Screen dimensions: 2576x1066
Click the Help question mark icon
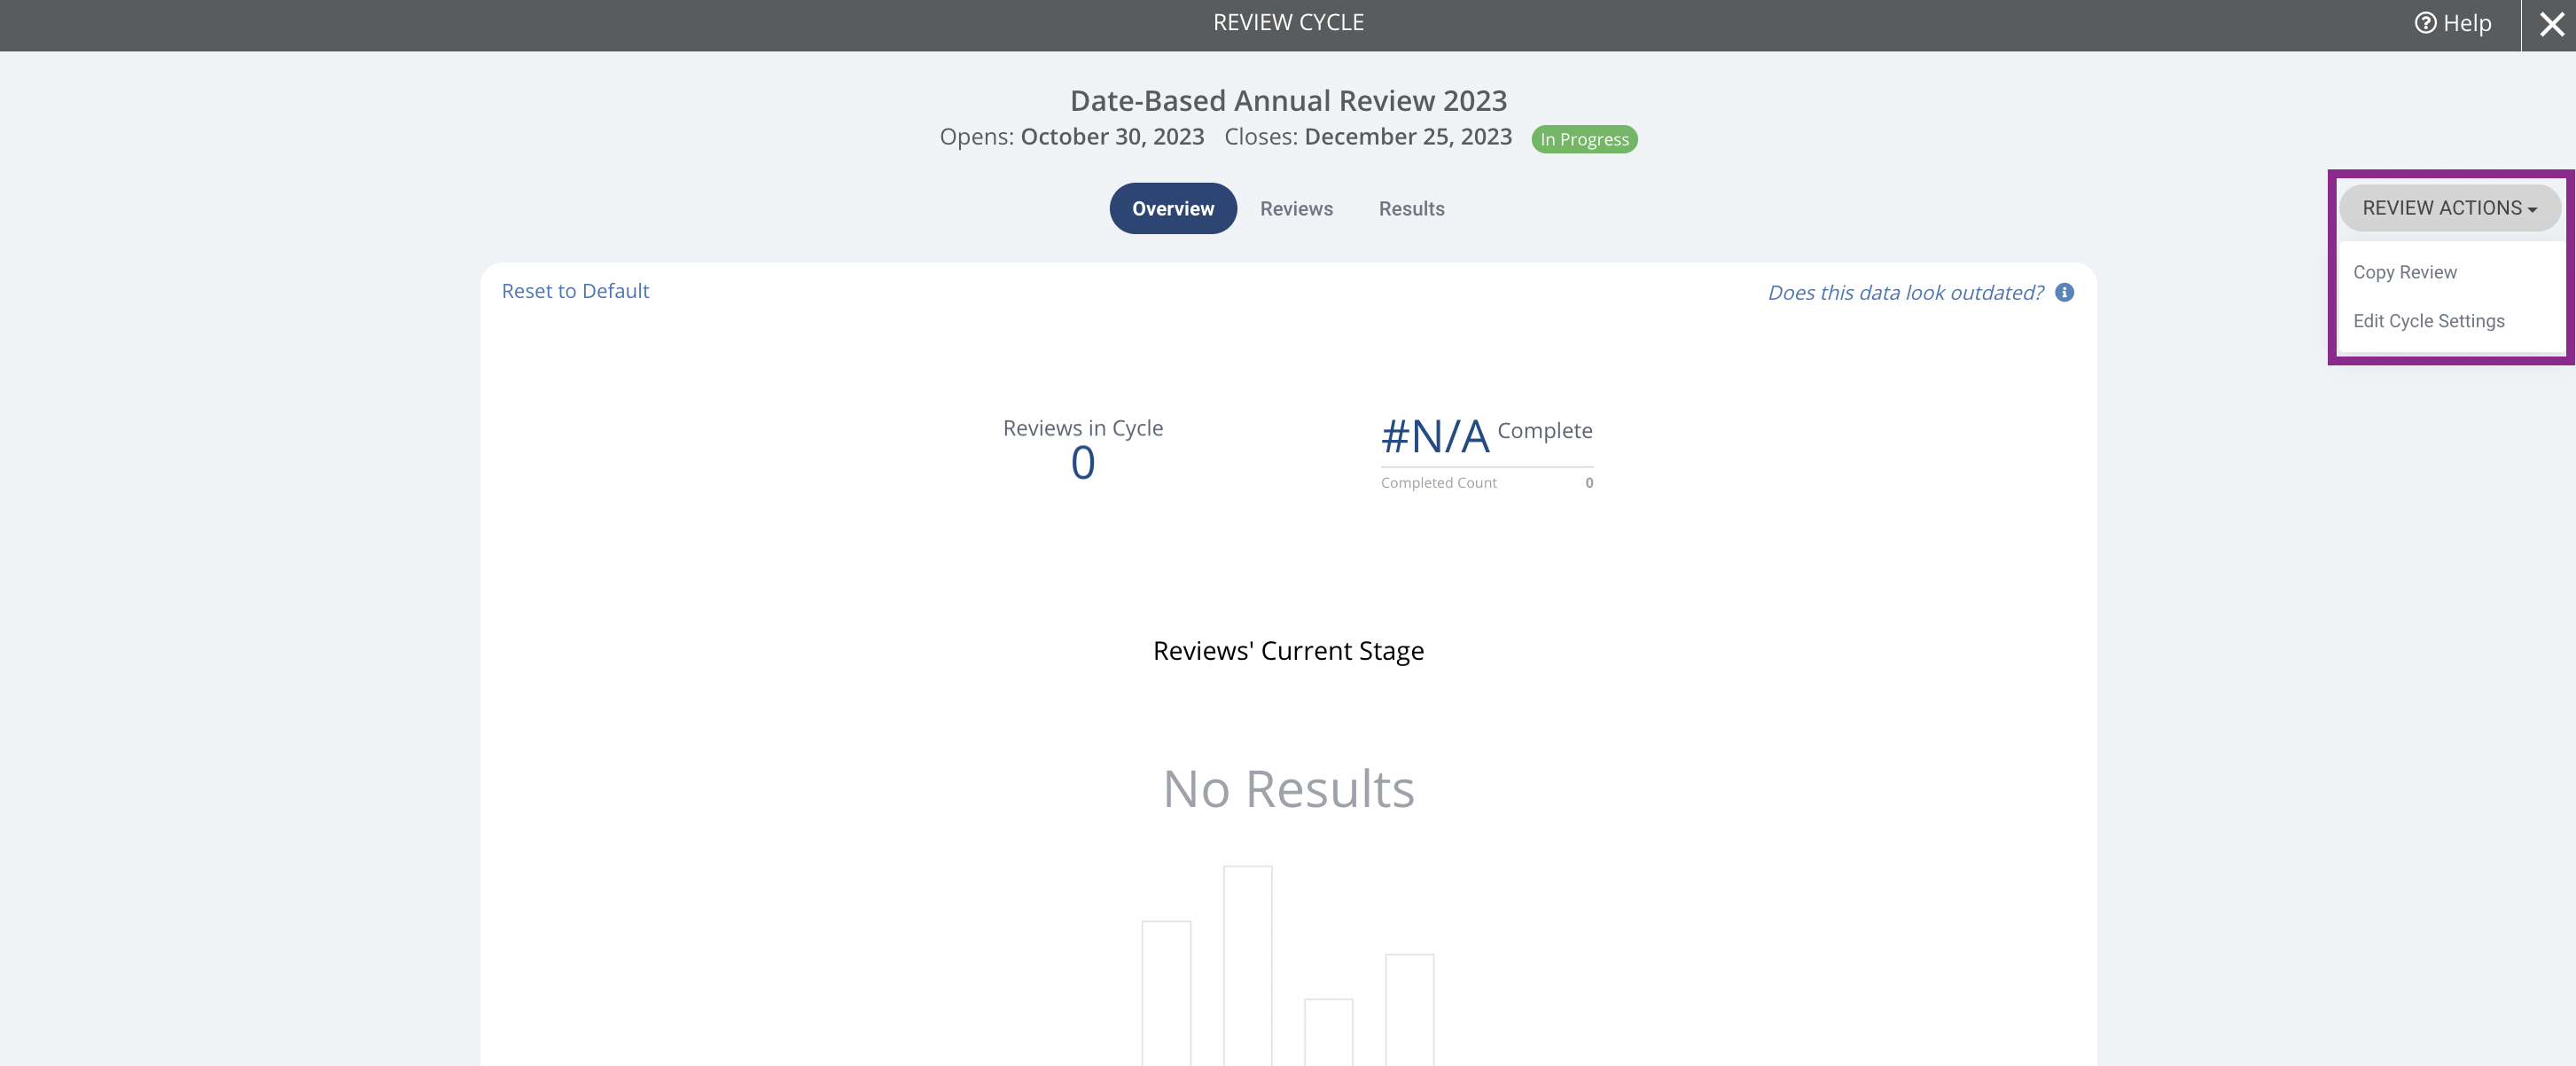2425,23
